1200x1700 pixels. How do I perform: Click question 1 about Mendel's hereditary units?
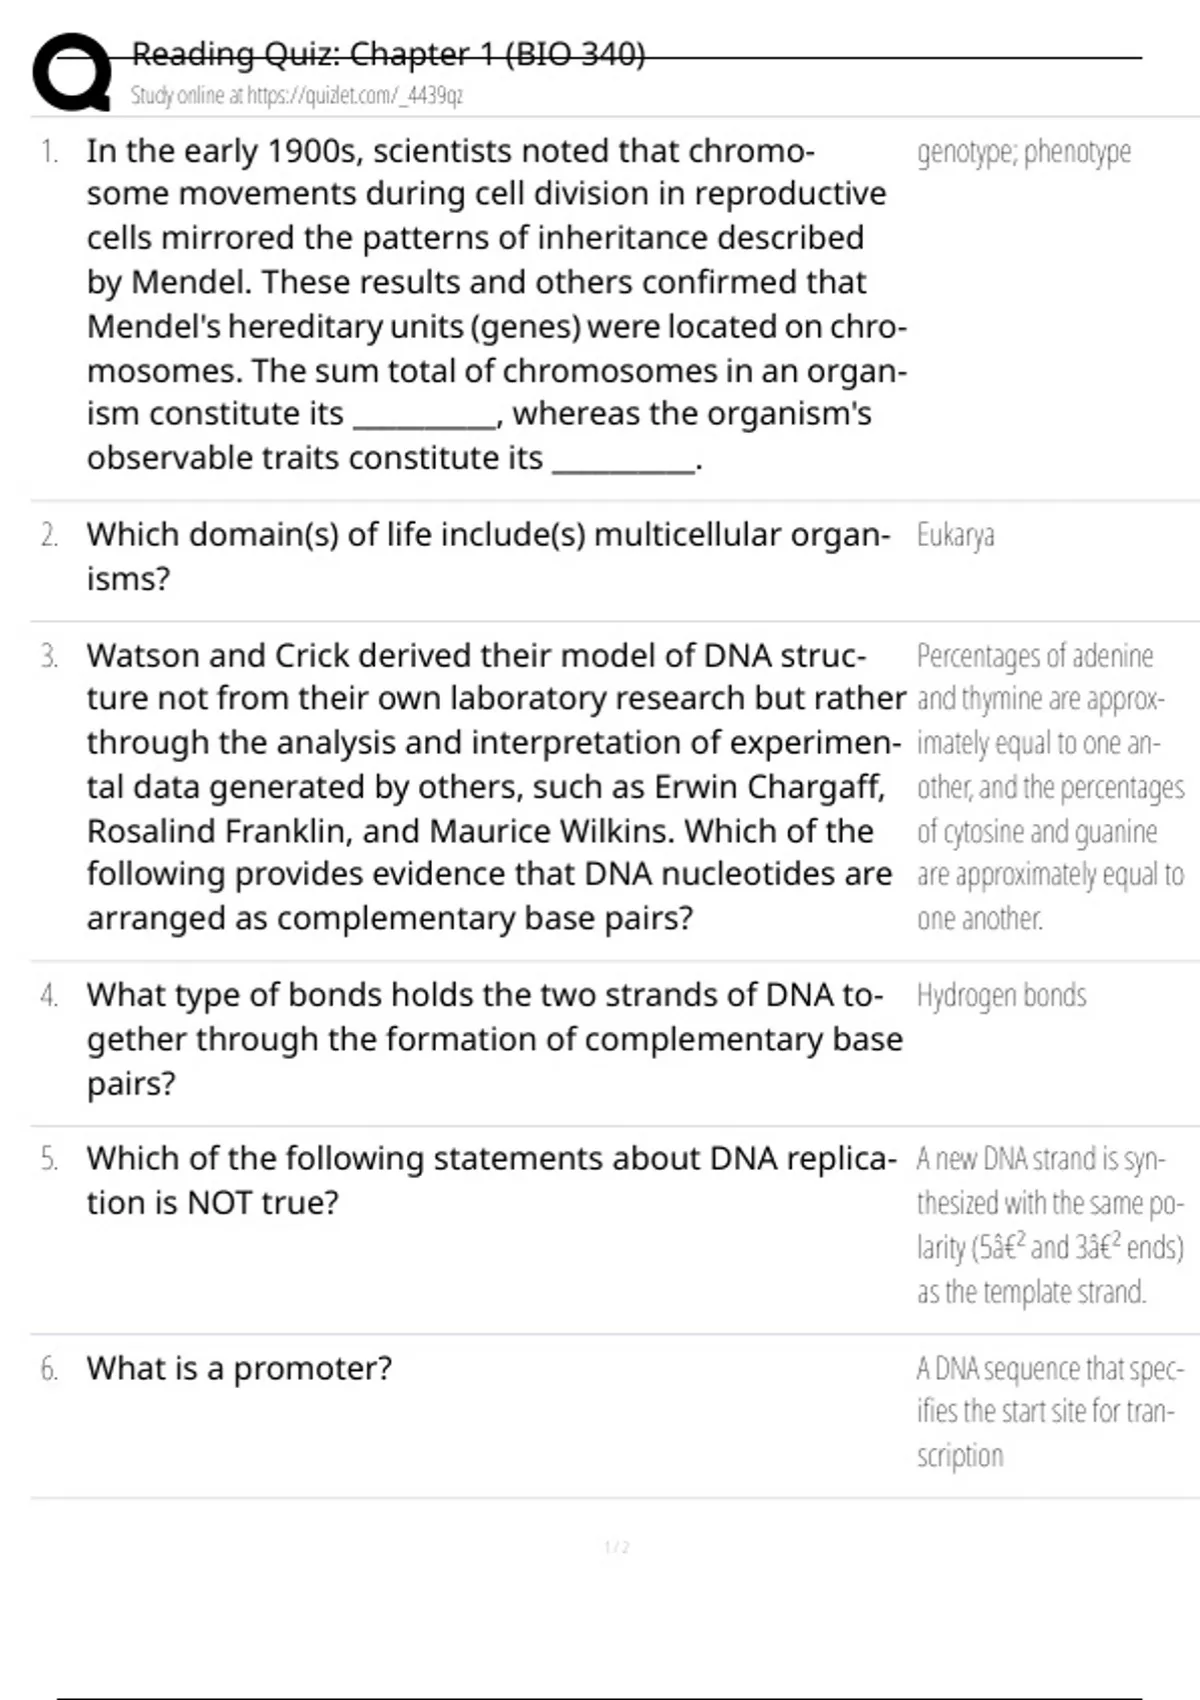click(495, 304)
